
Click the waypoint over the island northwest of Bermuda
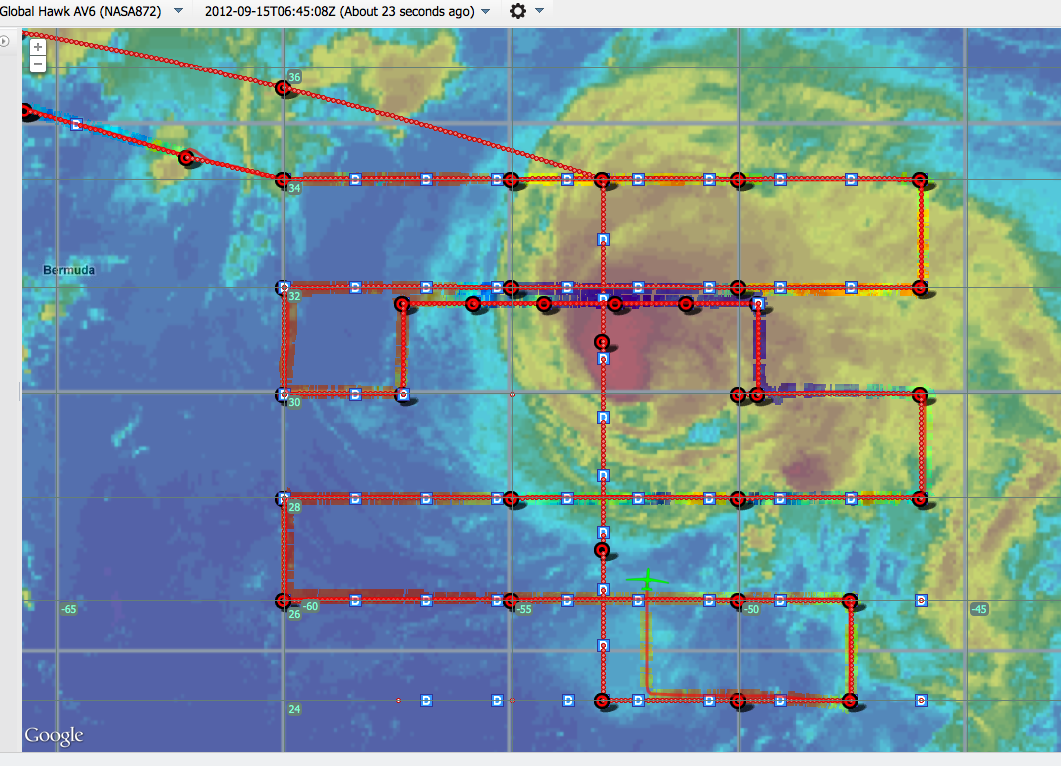coord(186,157)
